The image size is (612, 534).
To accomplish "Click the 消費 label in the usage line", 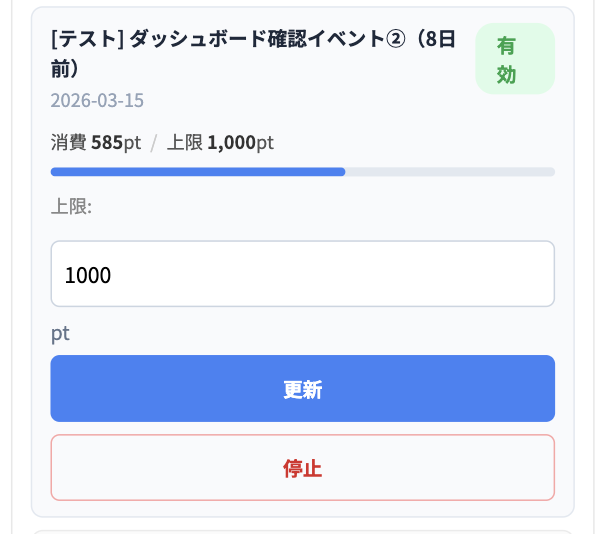I will click(x=69, y=143).
